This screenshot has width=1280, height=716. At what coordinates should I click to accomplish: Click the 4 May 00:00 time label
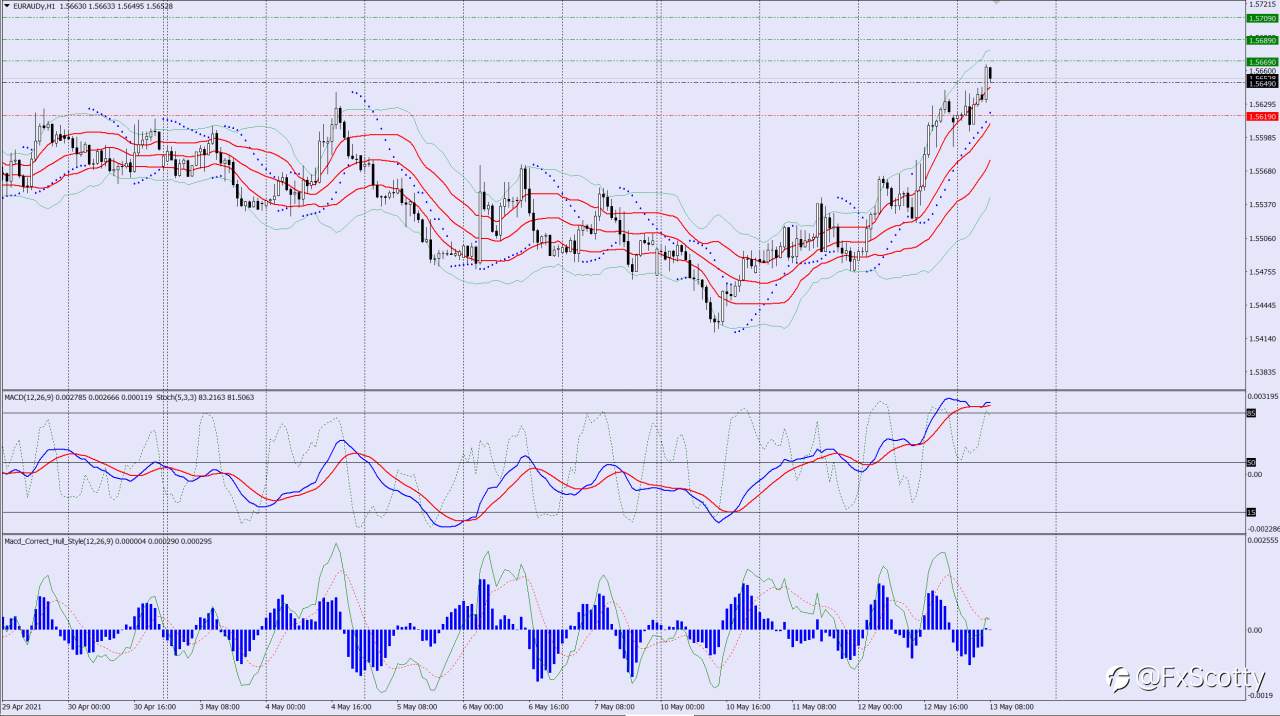coord(285,705)
